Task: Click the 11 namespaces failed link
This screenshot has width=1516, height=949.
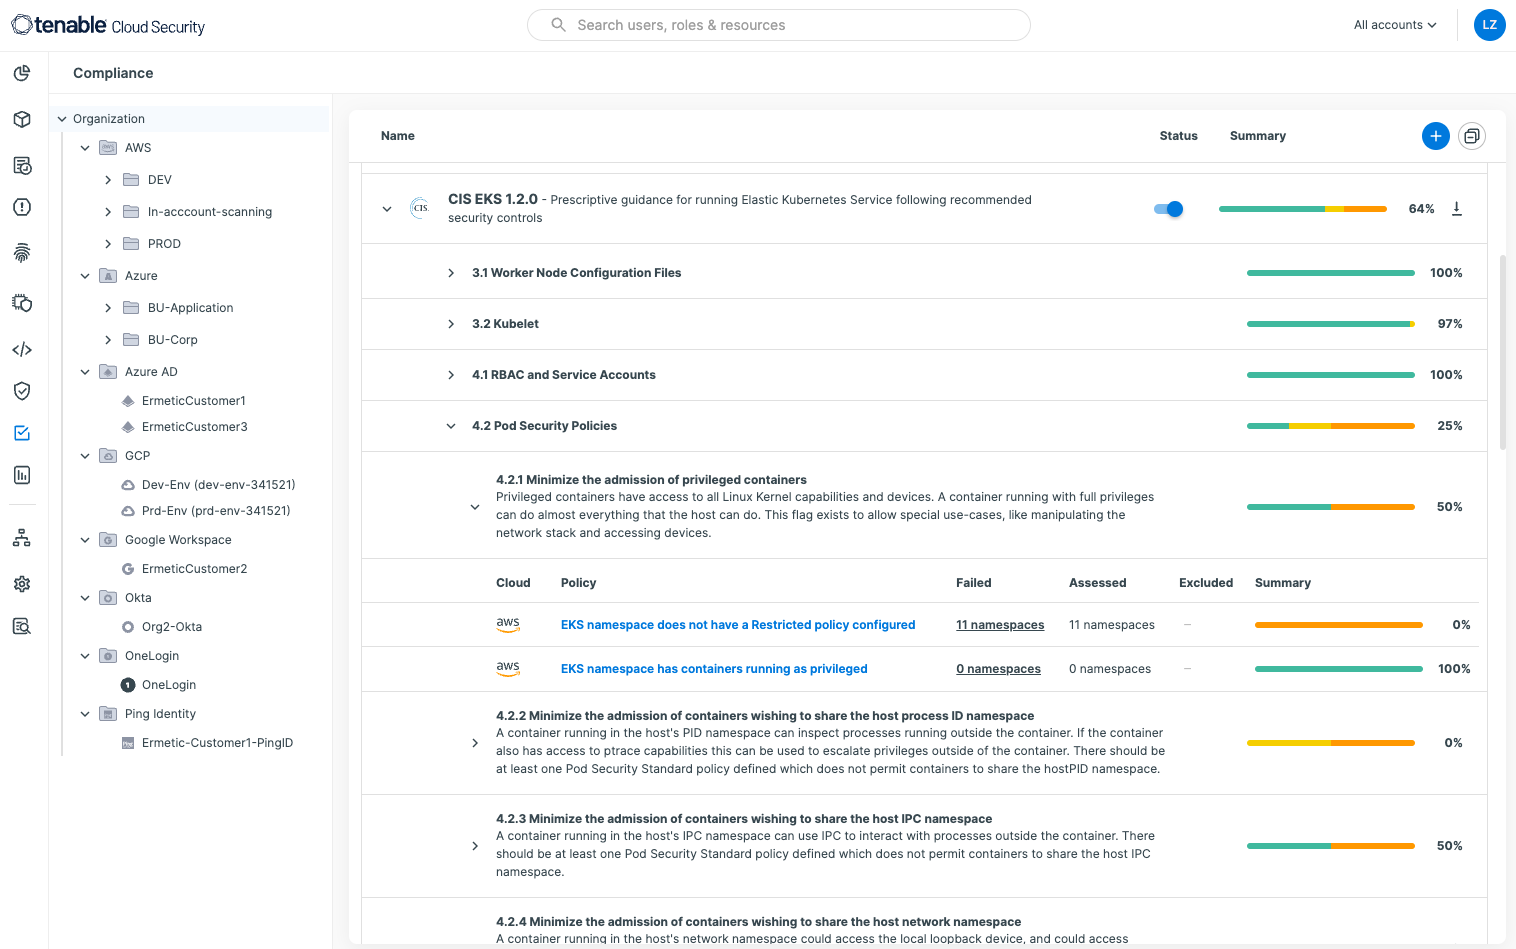Action: (x=999, y=624)
